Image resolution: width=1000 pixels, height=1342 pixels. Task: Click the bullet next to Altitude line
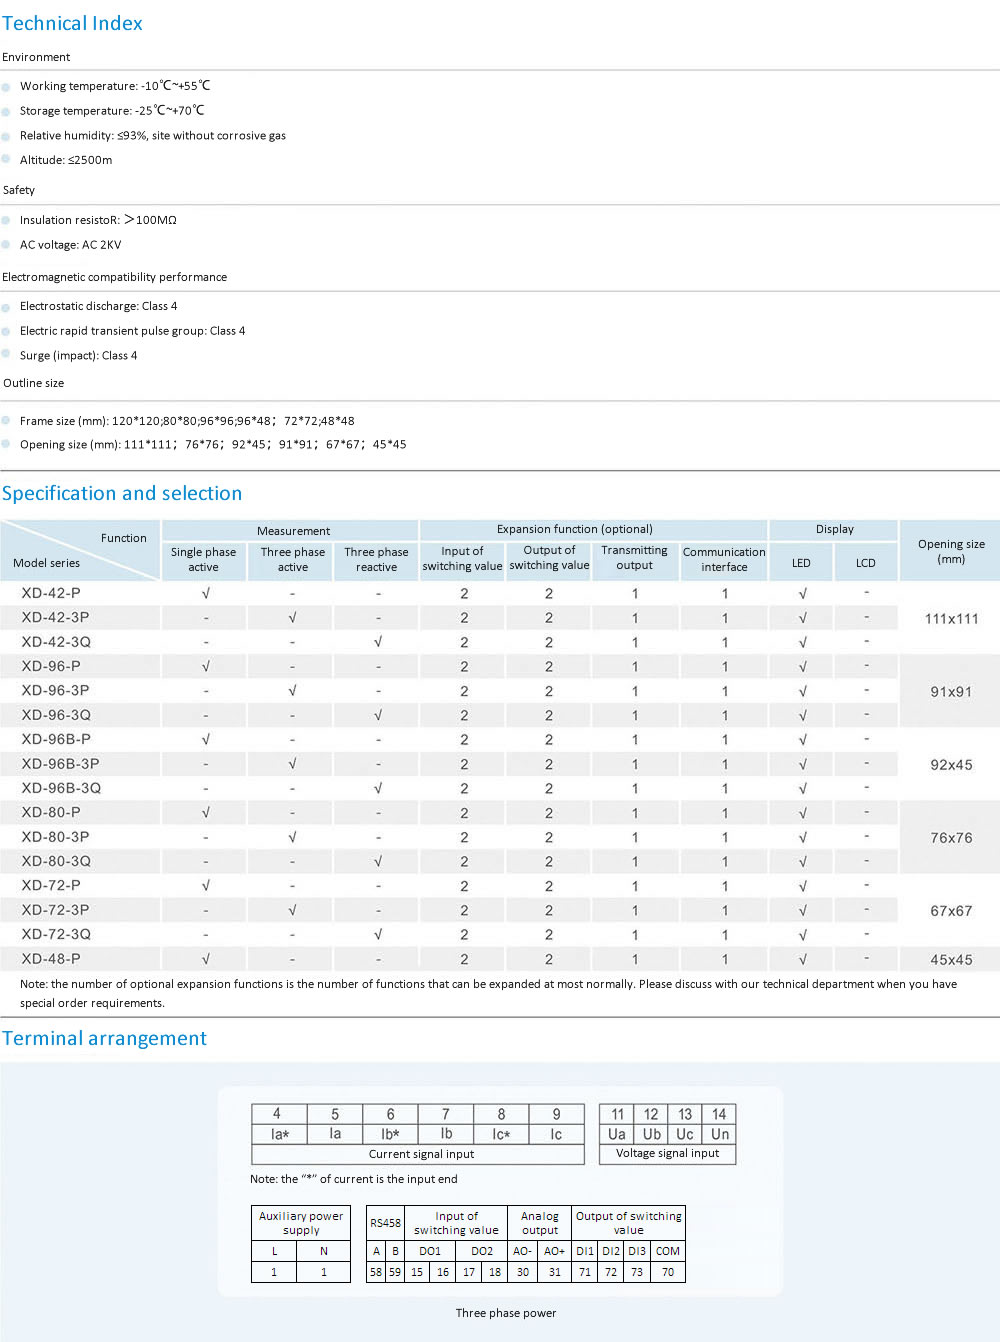click(x=6, y=161)
